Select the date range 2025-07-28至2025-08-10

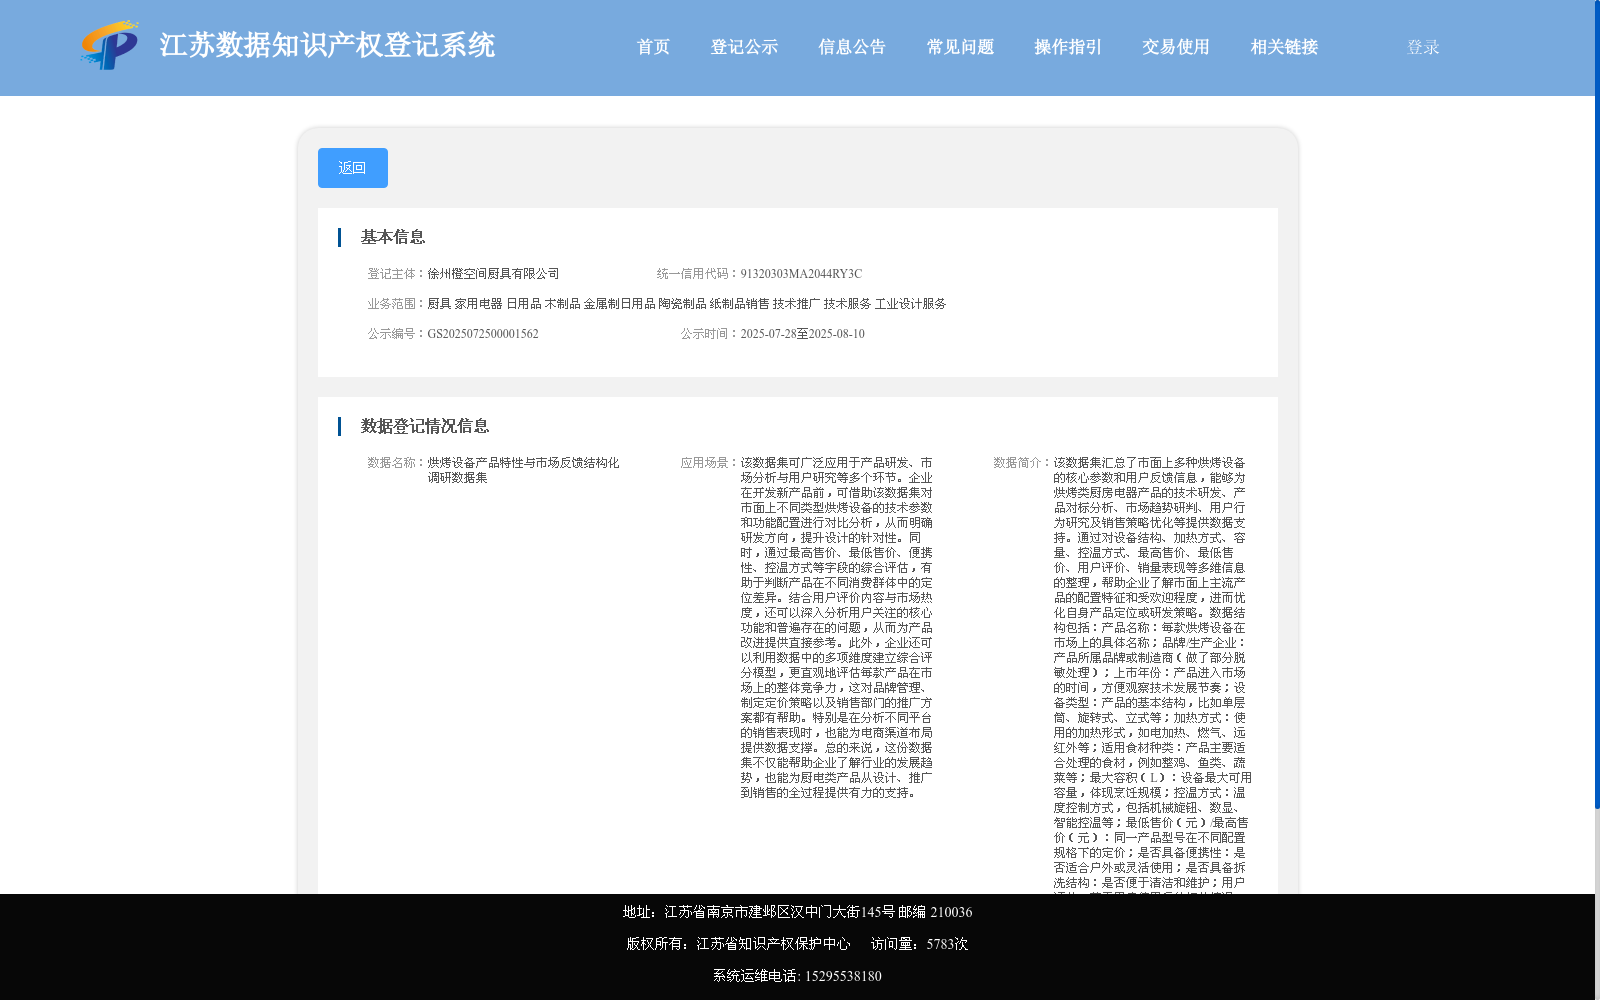pyautogui.click(x=802, y=334)
